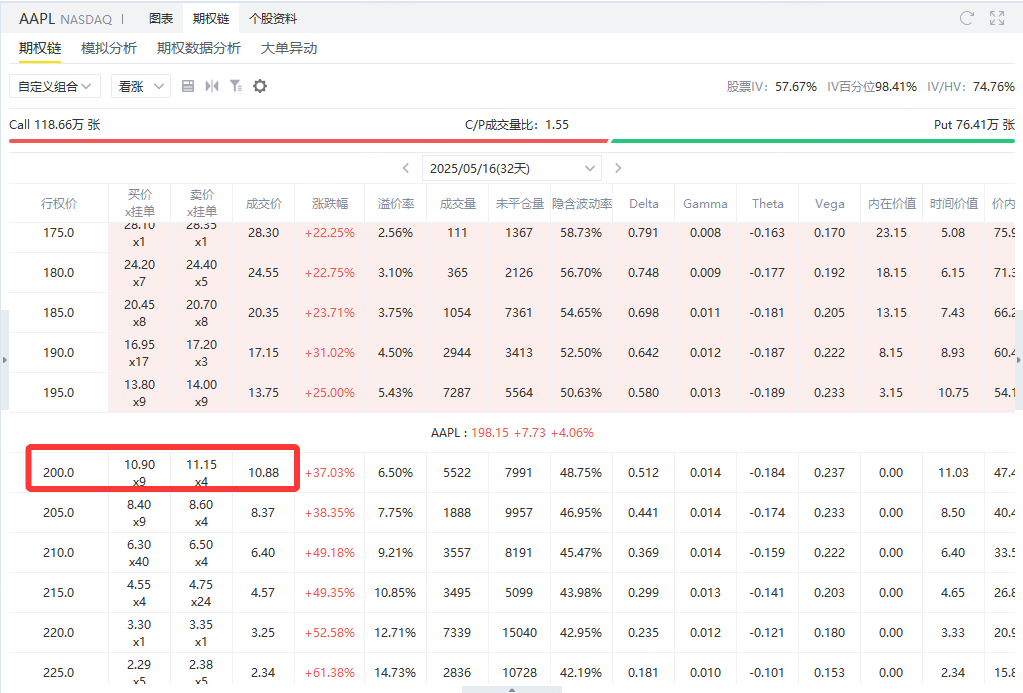
Task: Go to next expiry with right arrow
Action: 618,168
